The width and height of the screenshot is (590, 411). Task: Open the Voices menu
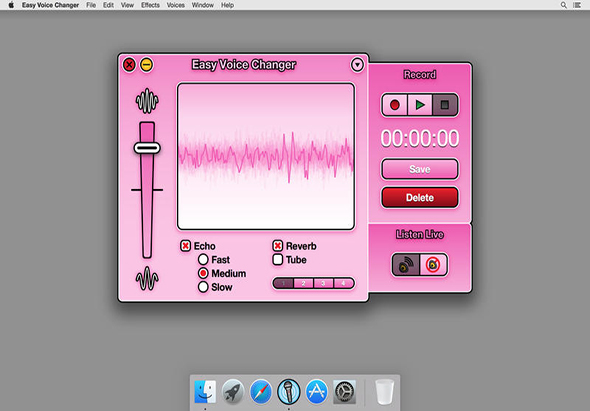point(176,5)
